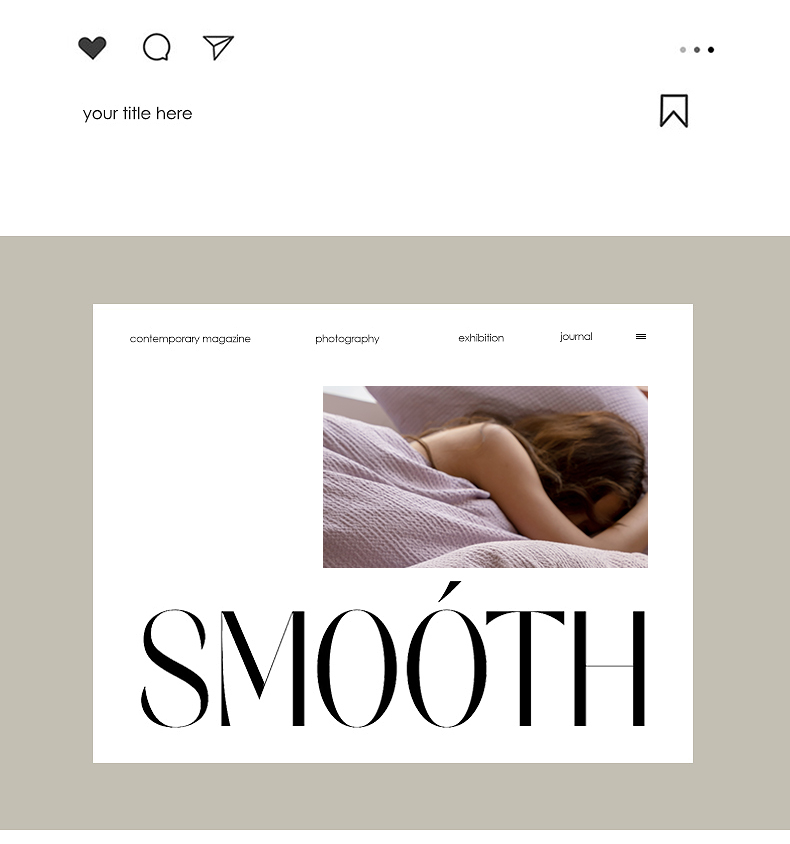The image size is (790, 844).
Task: Select the middle dark gray carousel dot
Action: tap(697, 50)
